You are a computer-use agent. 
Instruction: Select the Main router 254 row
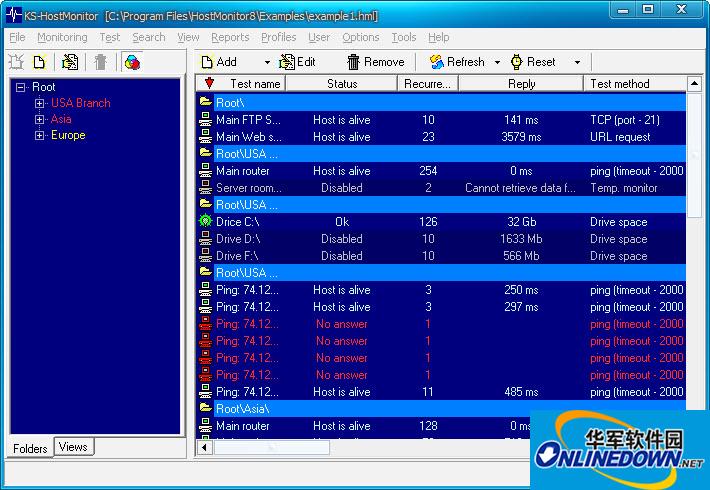[441, 171]
